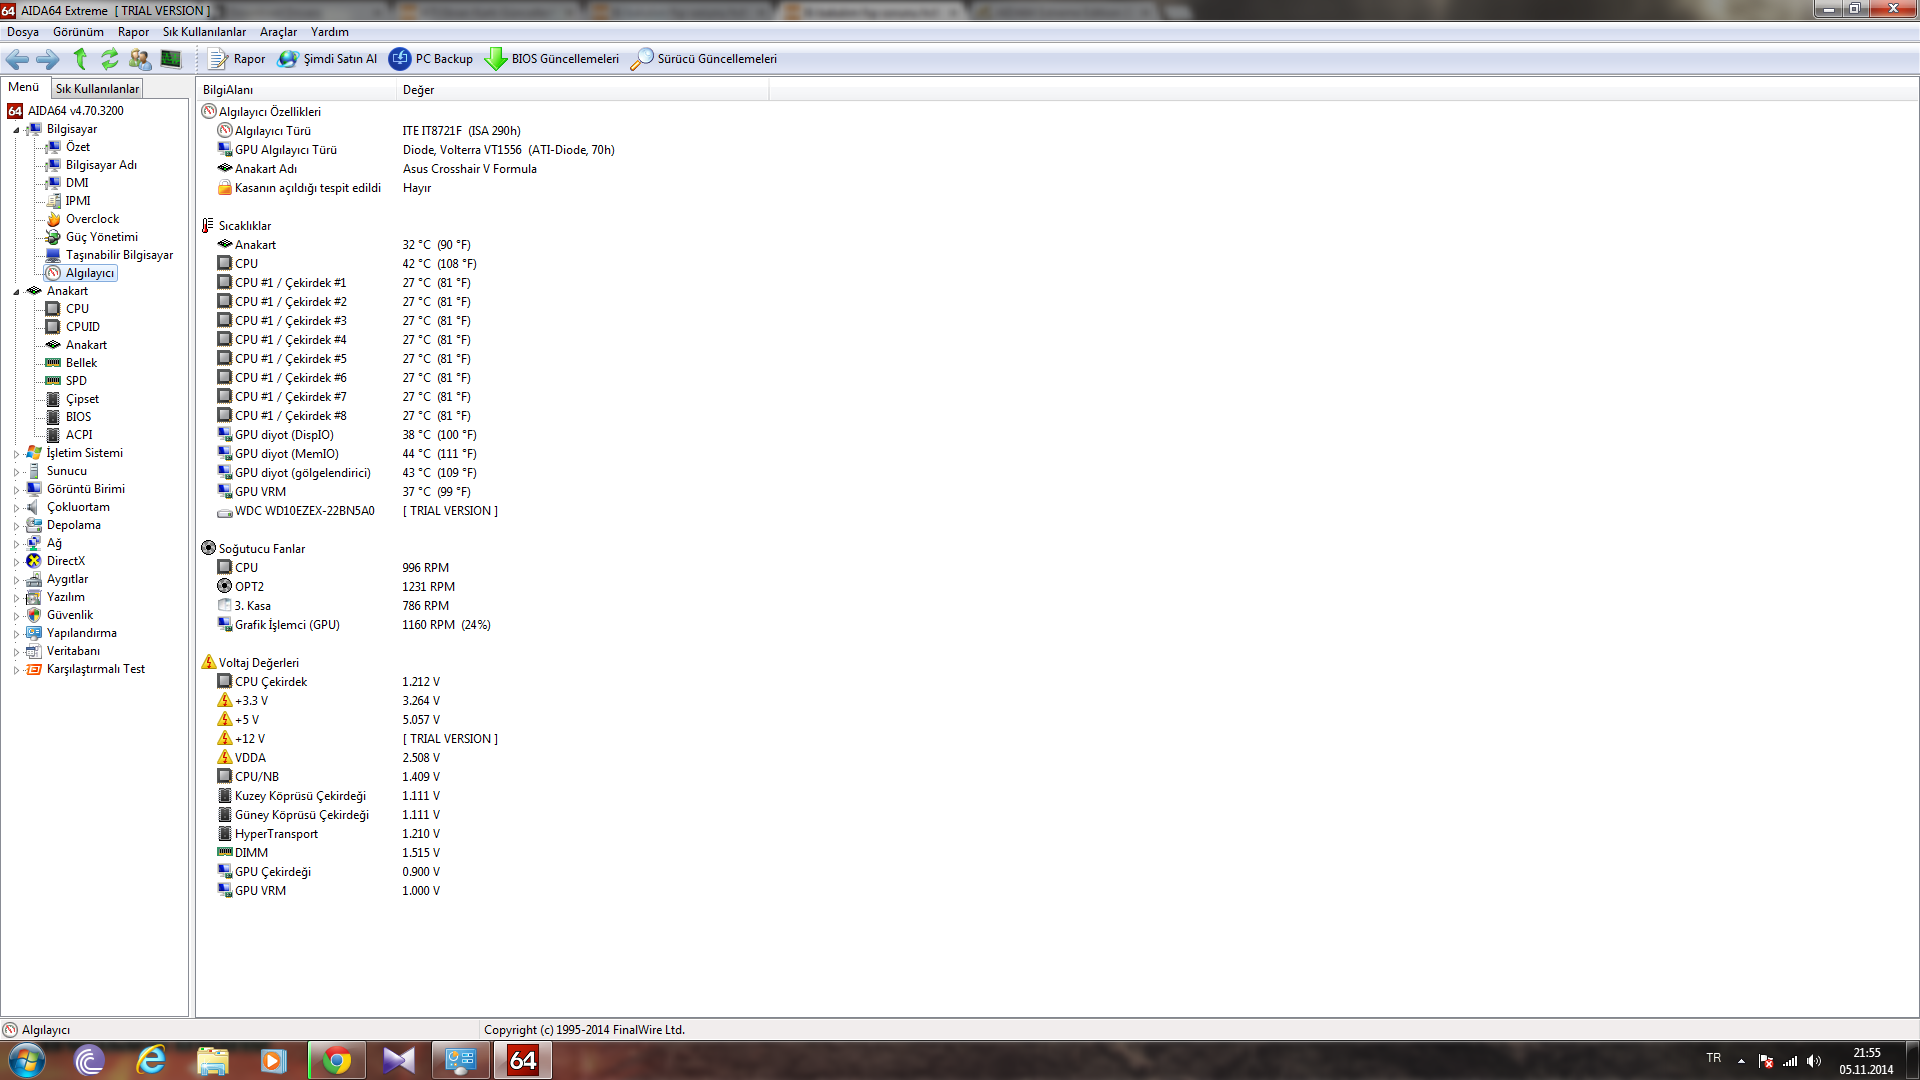
Task: Select Overclock in the tree
Action: coord(92,219)
